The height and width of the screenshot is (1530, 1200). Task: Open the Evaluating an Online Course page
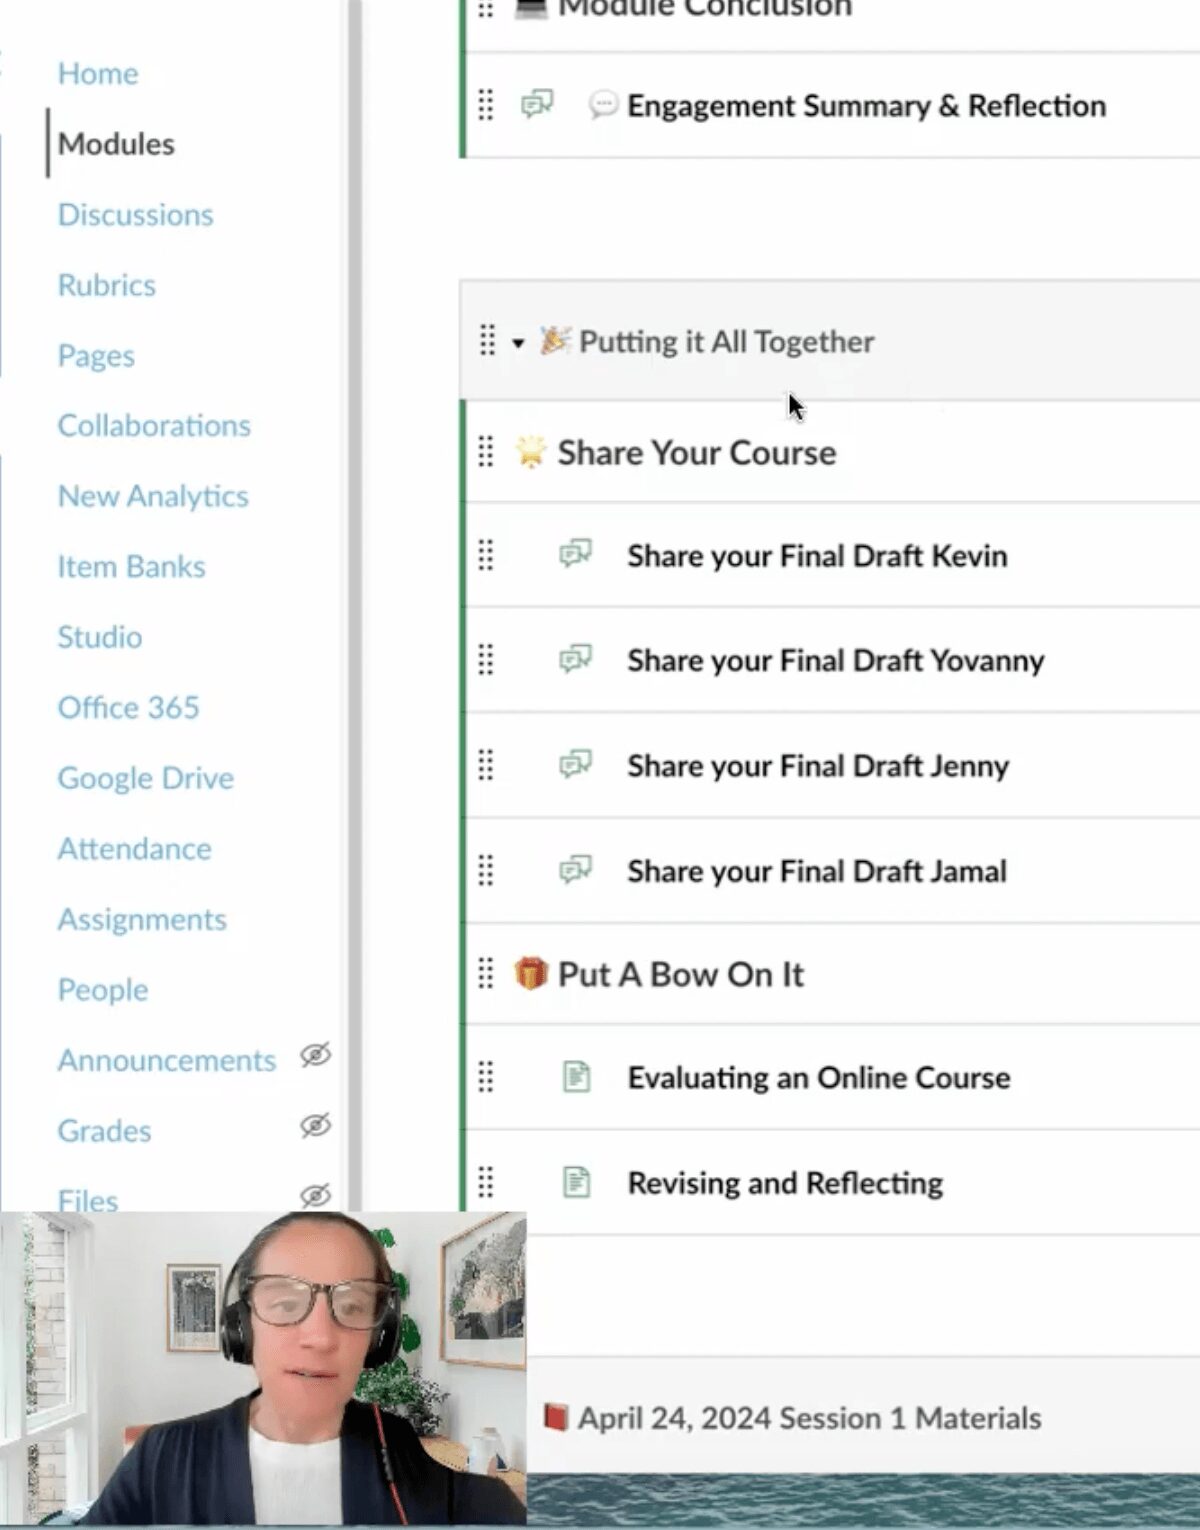point(818,1078)
